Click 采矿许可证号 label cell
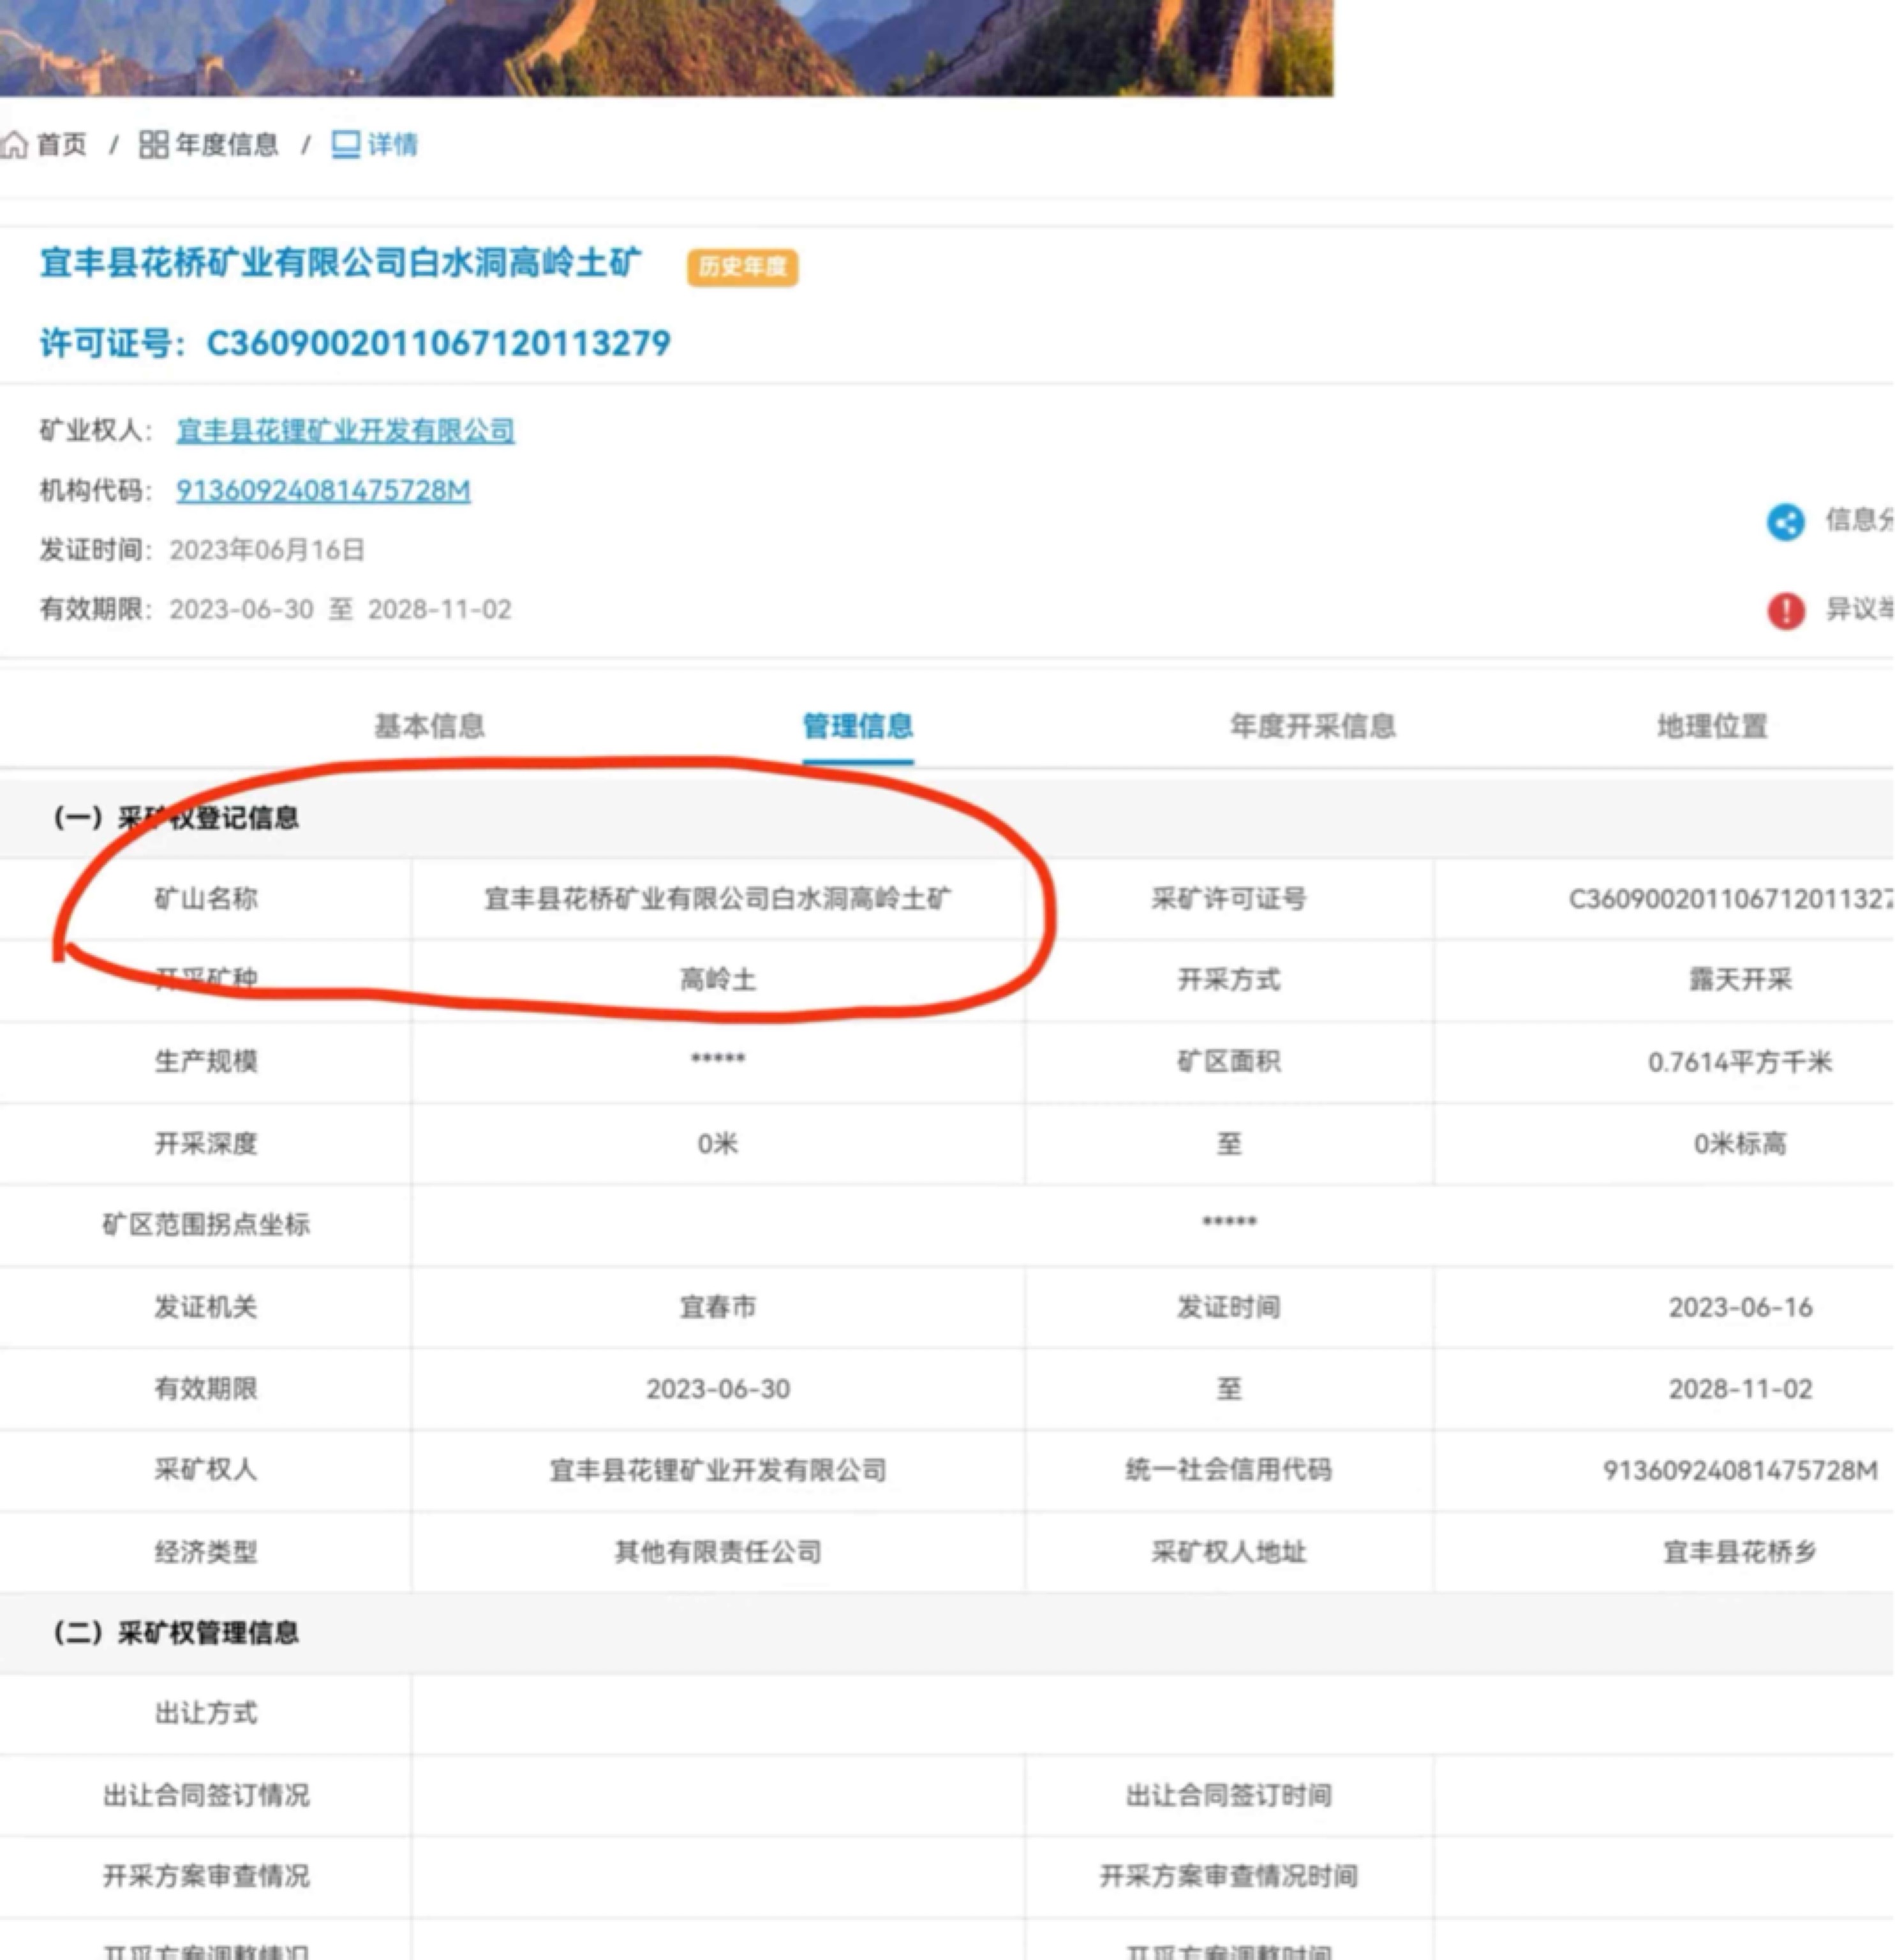The height and width of the screenshot is (1960, 1895). [x=1229, y=899]
